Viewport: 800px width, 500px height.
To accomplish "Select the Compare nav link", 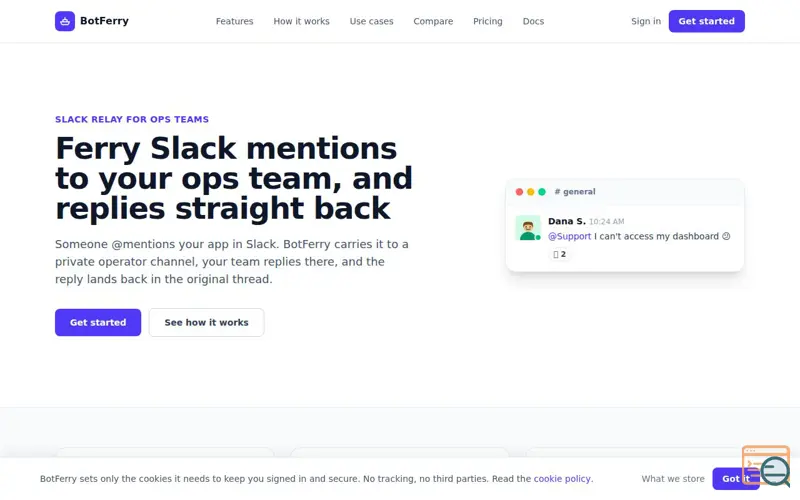I will [x=433, y=21].
